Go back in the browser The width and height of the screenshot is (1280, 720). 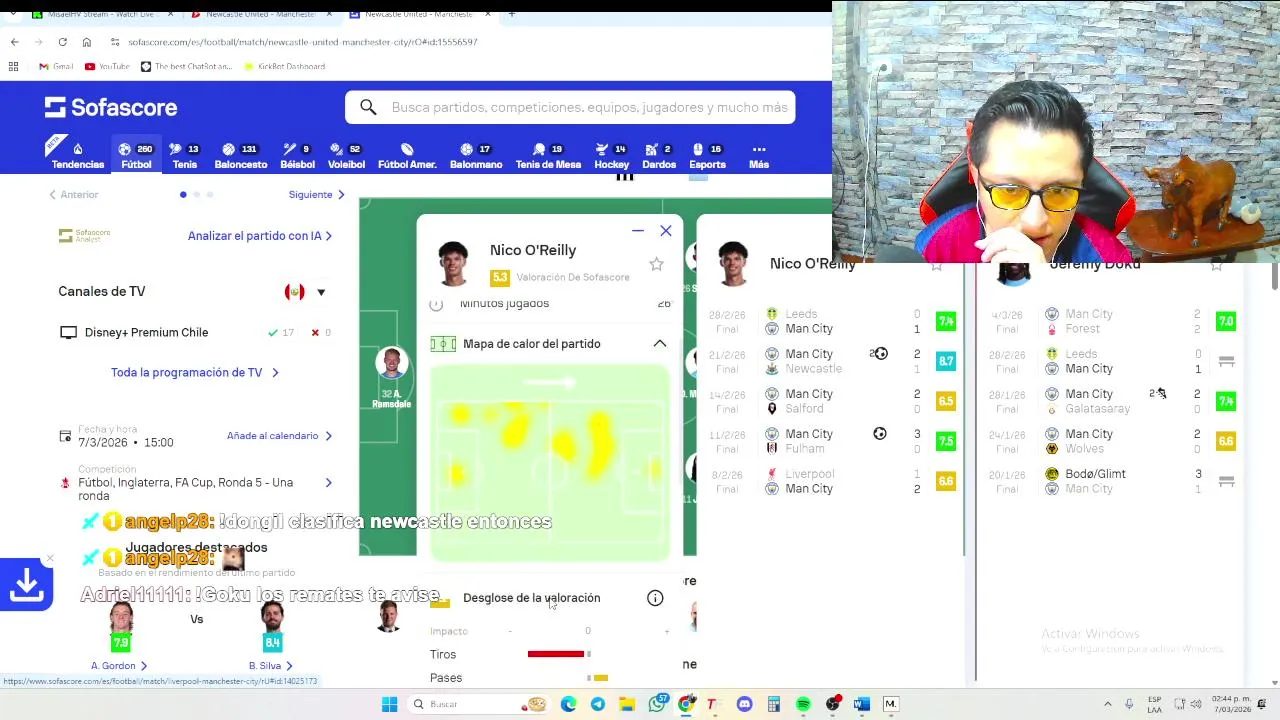point(14,42)
